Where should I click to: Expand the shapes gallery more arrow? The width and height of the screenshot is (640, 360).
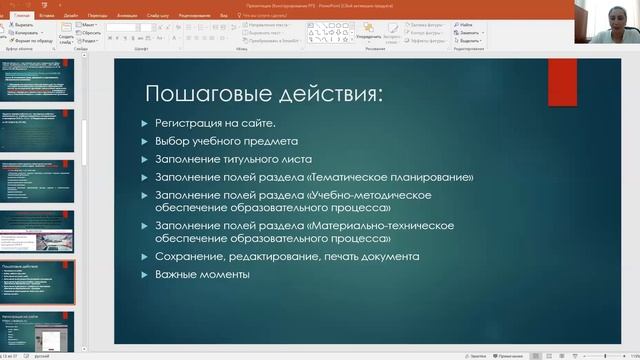pos(352,40)
